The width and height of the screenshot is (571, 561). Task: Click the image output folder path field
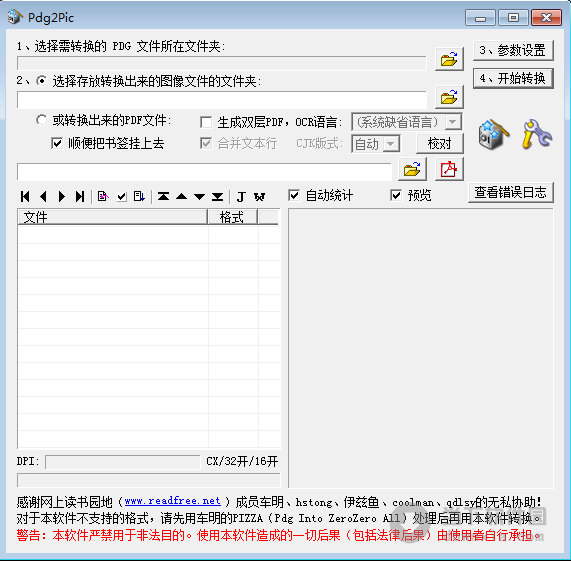pos(221,100)
